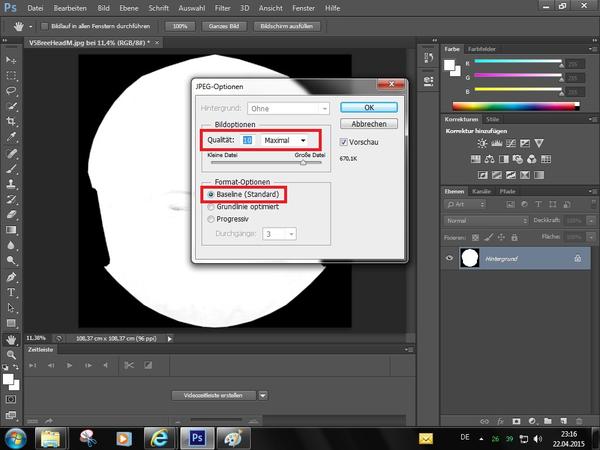Open the Durchgänge dropdown

coord(279,234)
